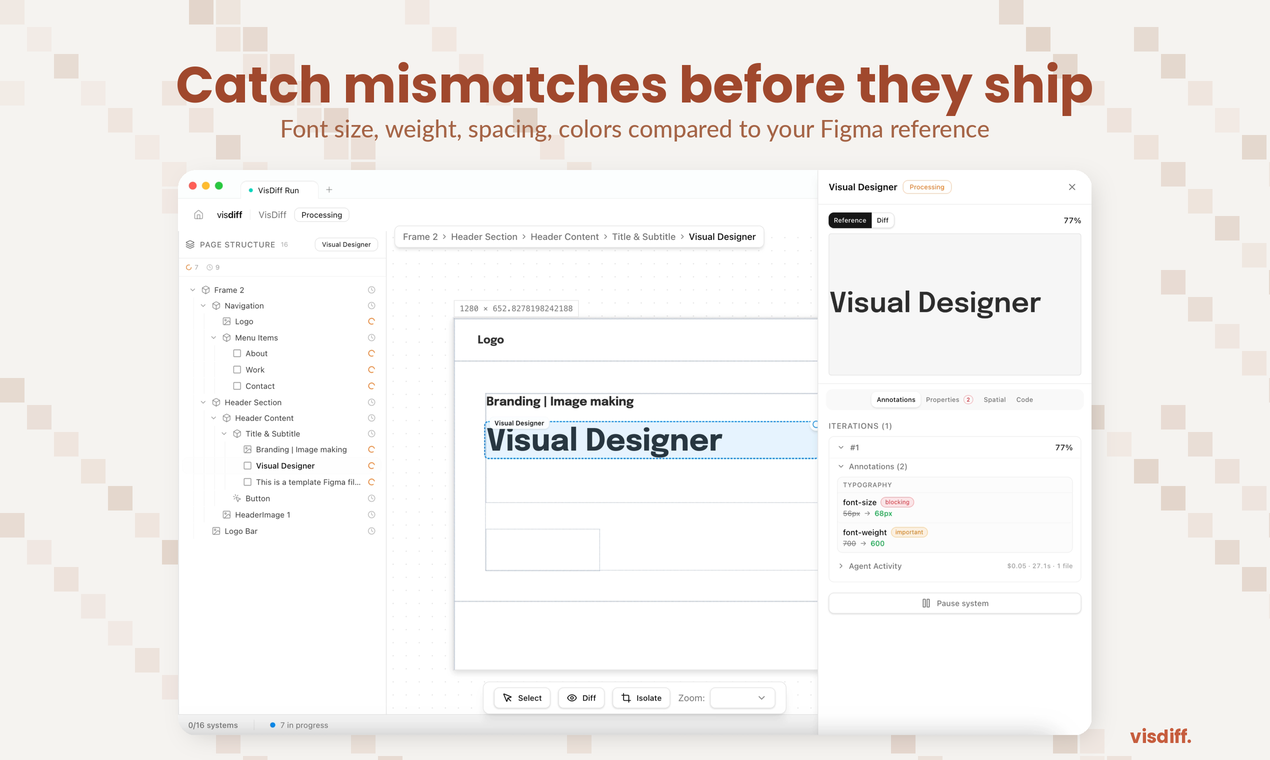This screenshot has width=1270, height=760.
Task: Click the Pause system button
Action: click(955, 604)
